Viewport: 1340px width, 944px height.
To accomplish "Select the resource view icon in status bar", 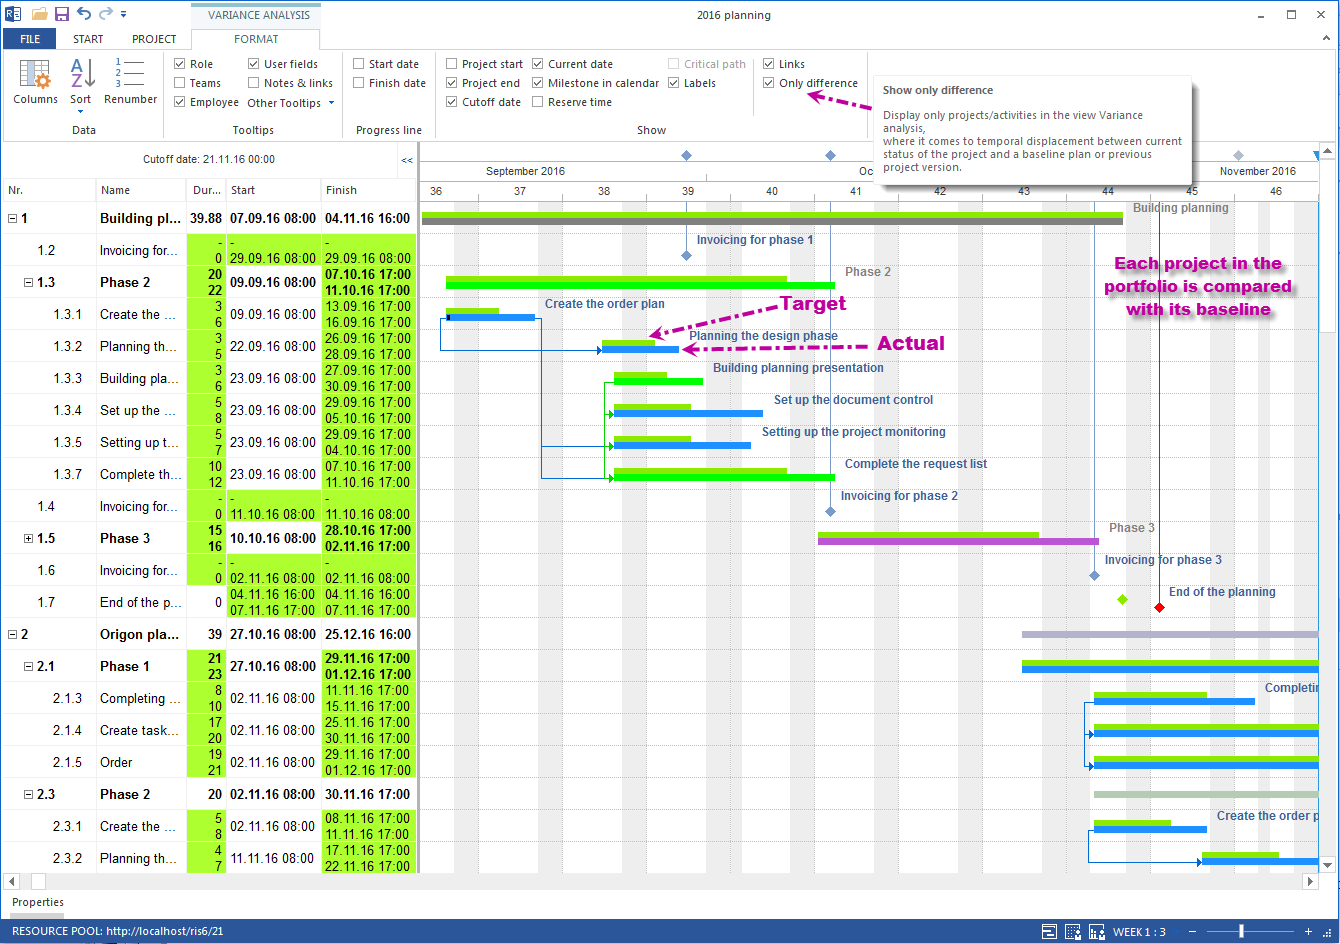I will coord(1073,931).
